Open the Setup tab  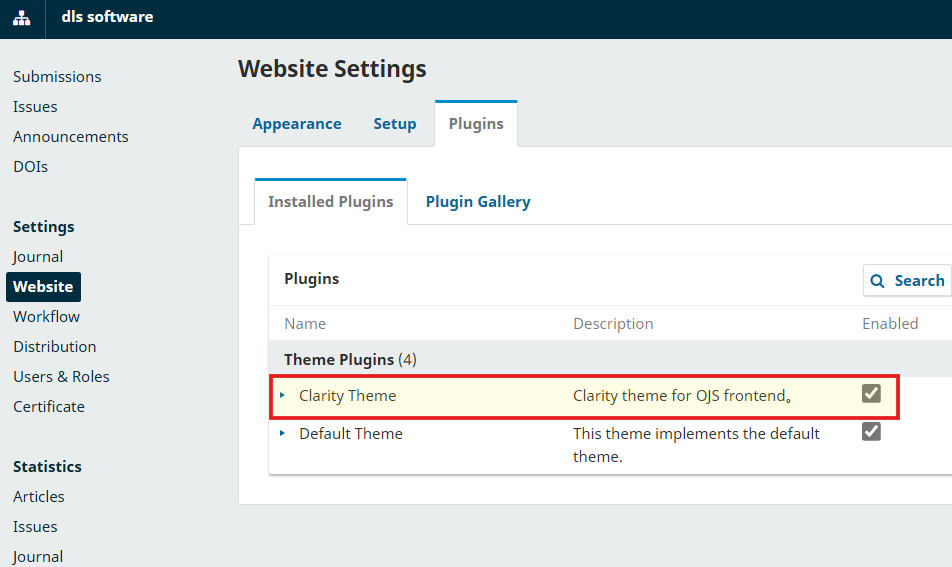(395, 124)
